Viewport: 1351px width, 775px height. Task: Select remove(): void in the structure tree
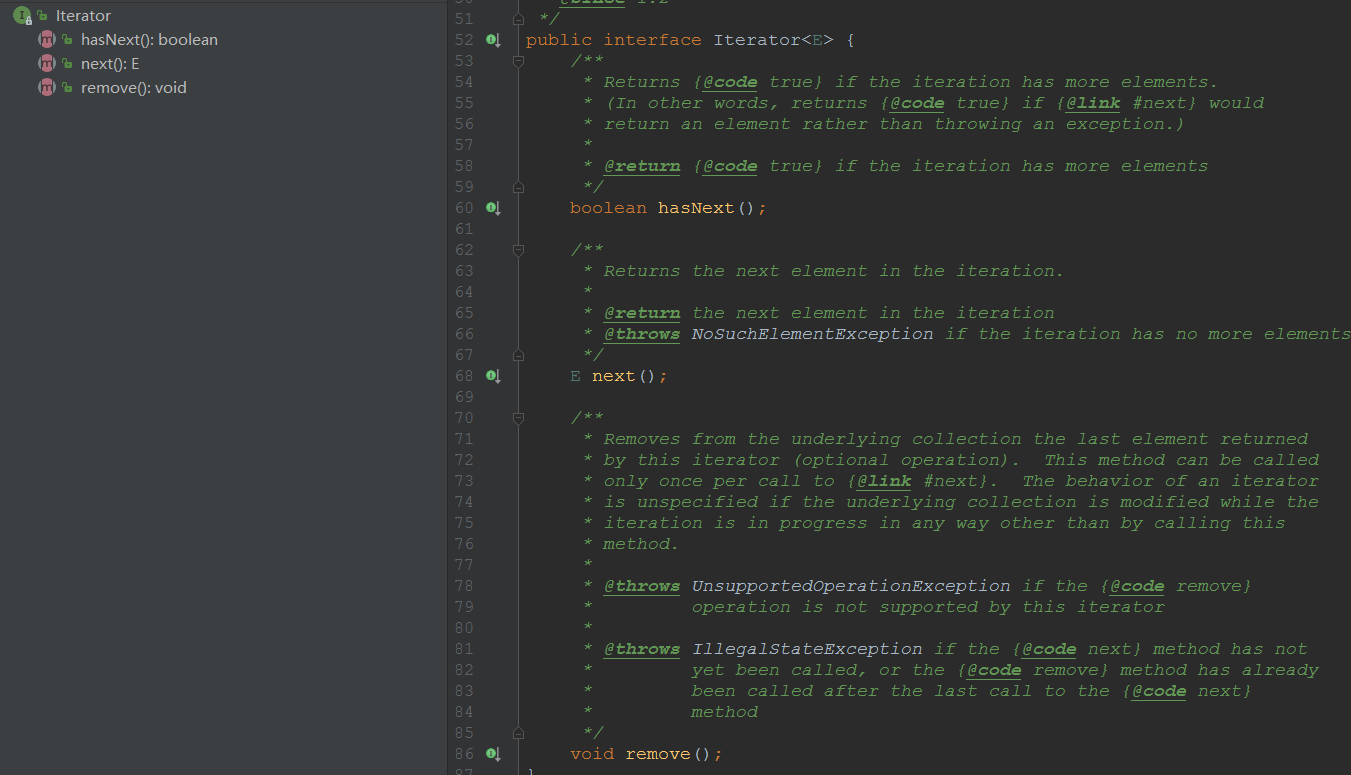134,88
